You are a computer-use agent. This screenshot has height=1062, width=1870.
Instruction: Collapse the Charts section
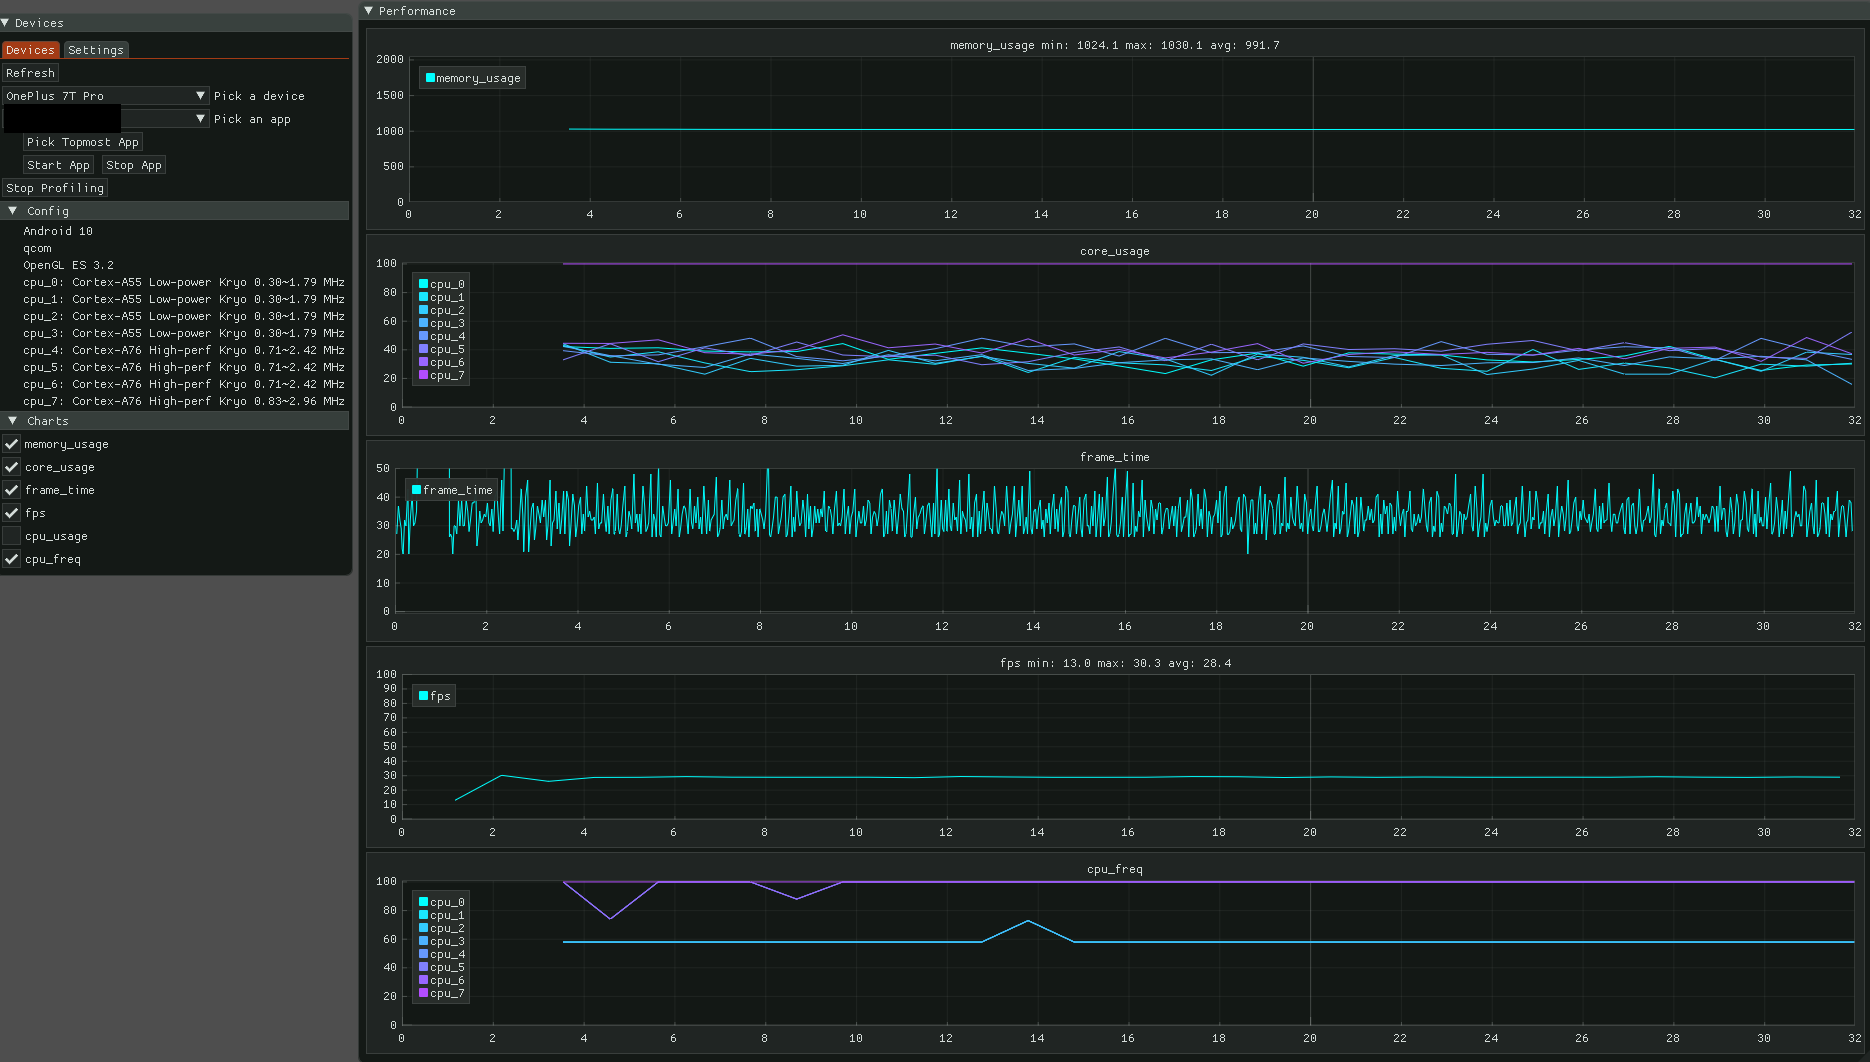coord(13,421)
